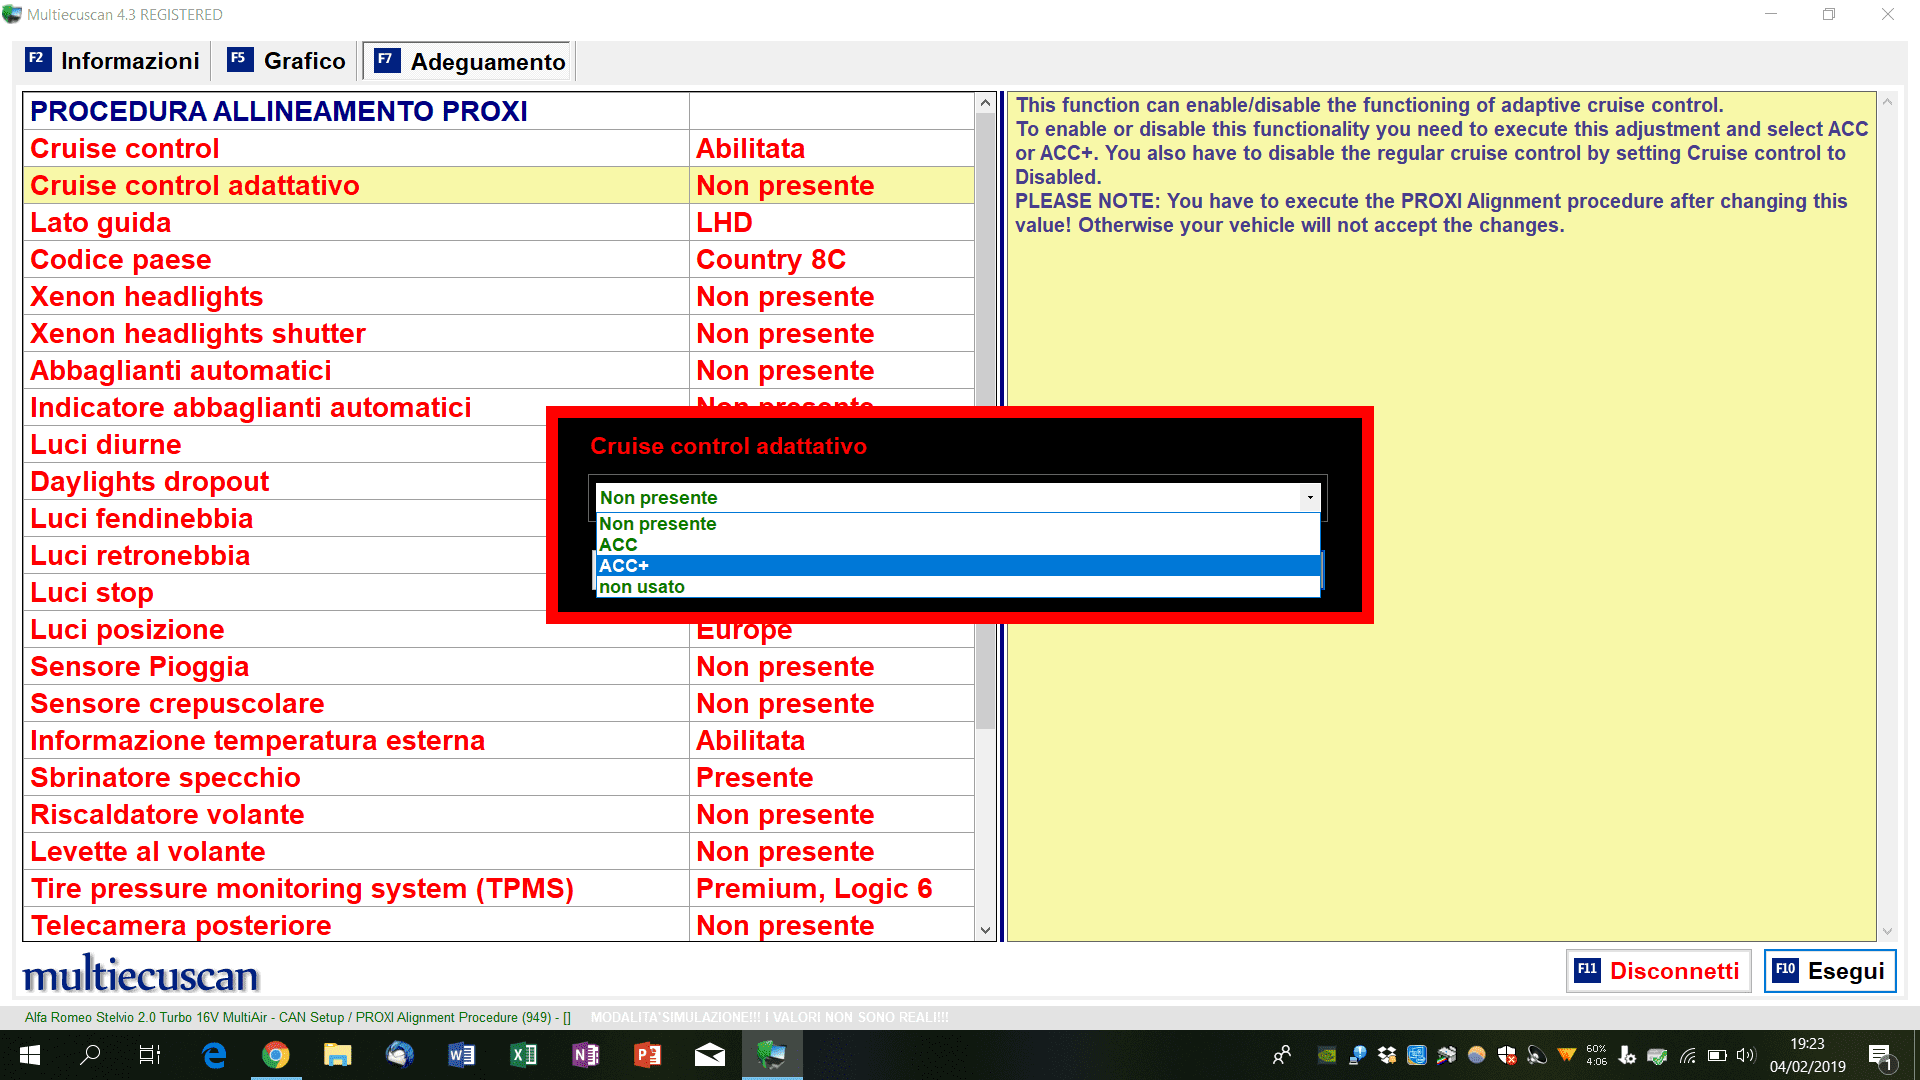Switch to the Grafico tab
The height and width of the screenshot is (1080, 1920).
287,61
